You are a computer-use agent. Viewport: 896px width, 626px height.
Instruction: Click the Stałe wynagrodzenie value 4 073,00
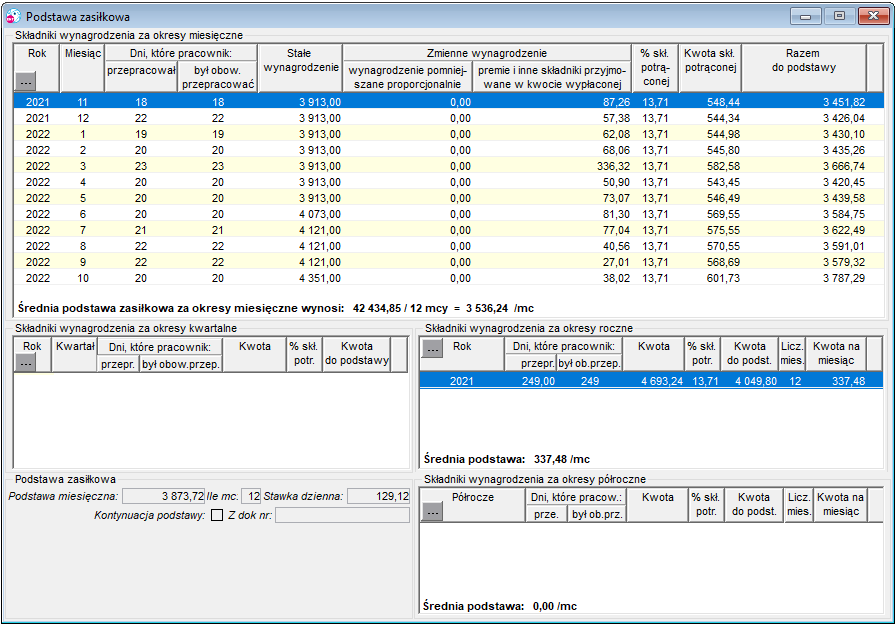[320, 214]
